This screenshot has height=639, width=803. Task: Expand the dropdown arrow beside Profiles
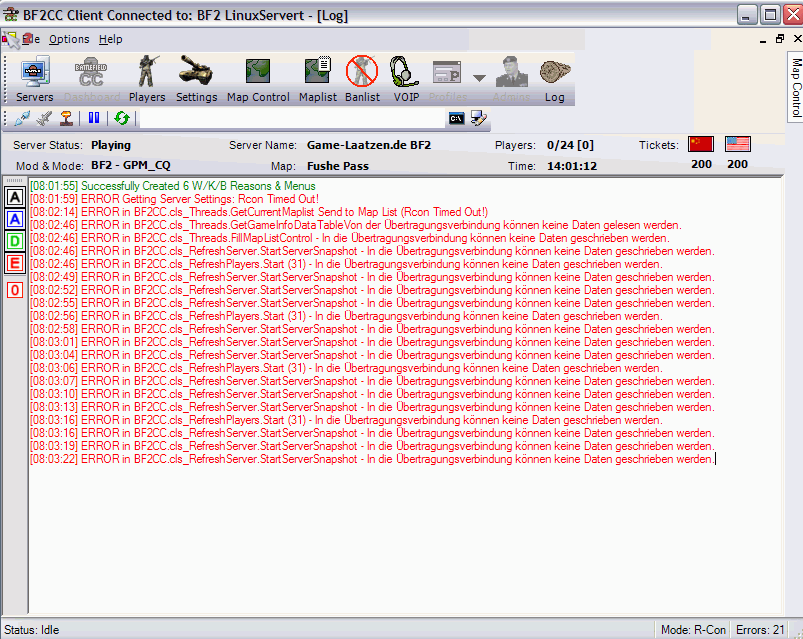(479, 78)
